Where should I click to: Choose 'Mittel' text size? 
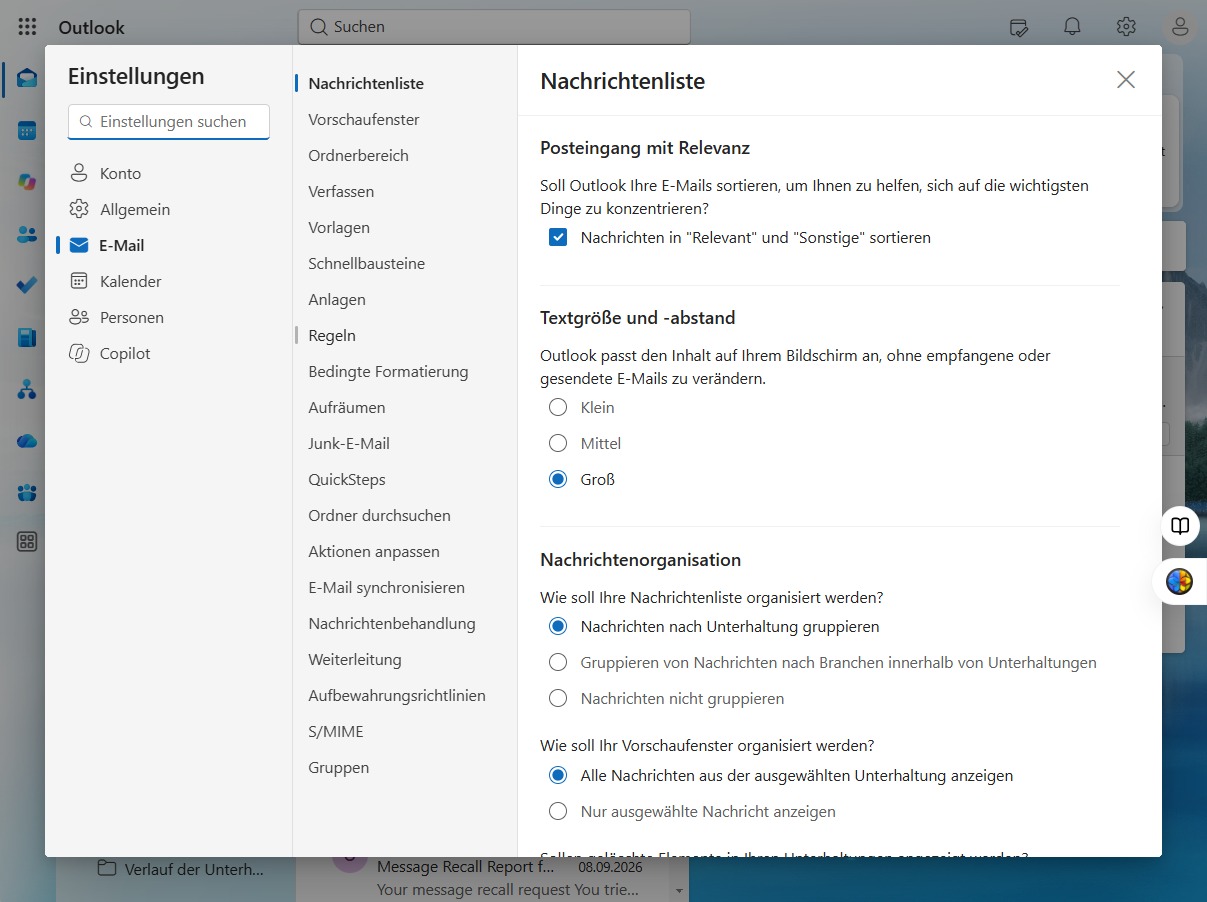tap(558, 444)
